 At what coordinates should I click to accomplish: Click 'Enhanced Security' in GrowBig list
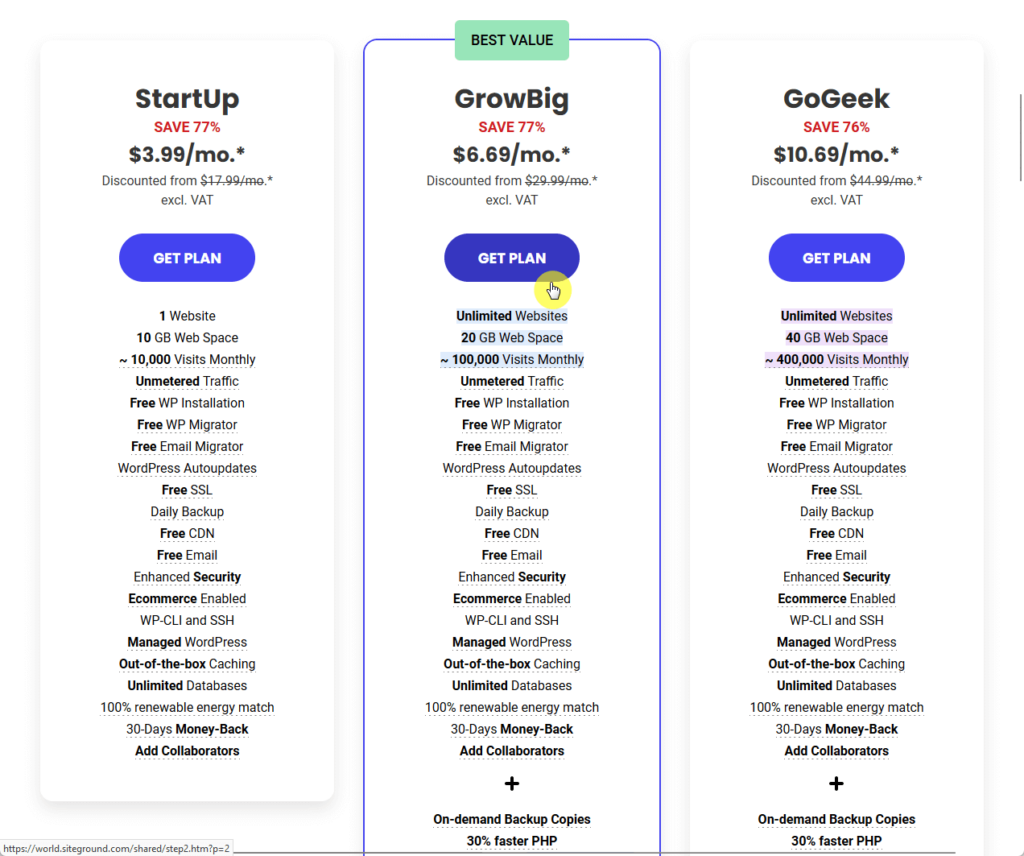[x=512, y=577]
